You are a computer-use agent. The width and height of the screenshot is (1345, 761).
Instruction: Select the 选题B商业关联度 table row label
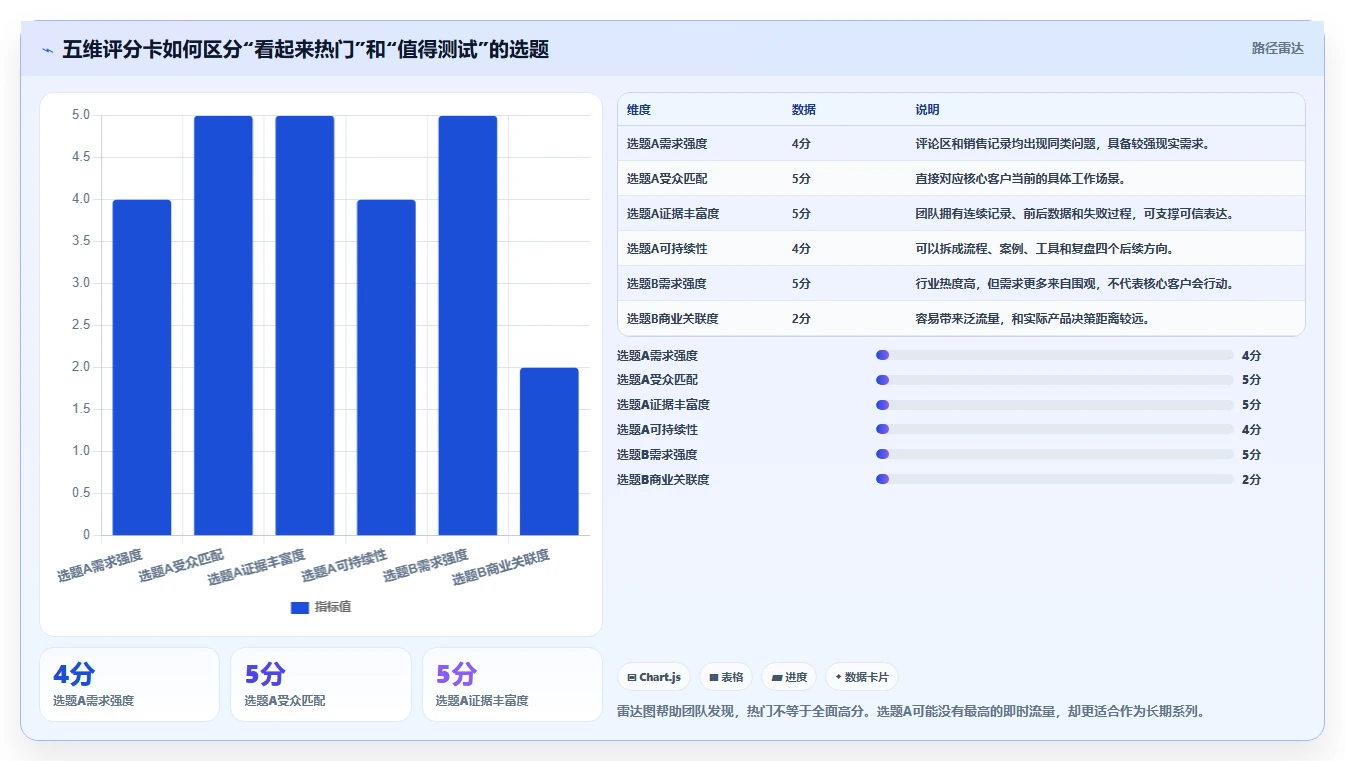(x=673, y=319)
